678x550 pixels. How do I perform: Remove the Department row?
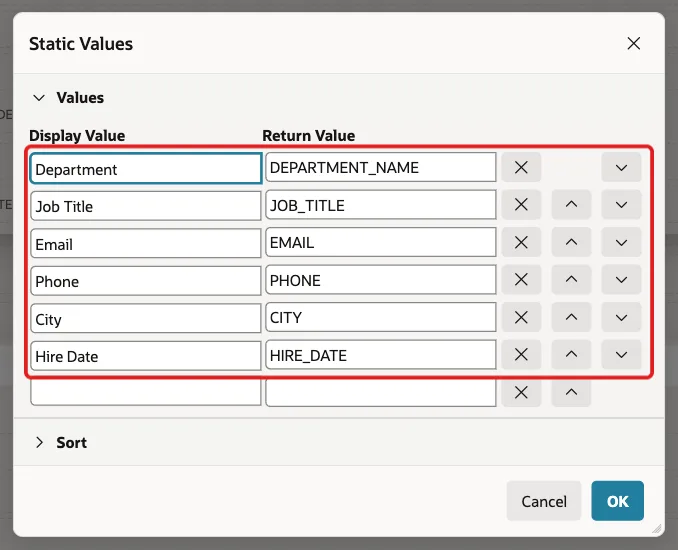point(521,167)
